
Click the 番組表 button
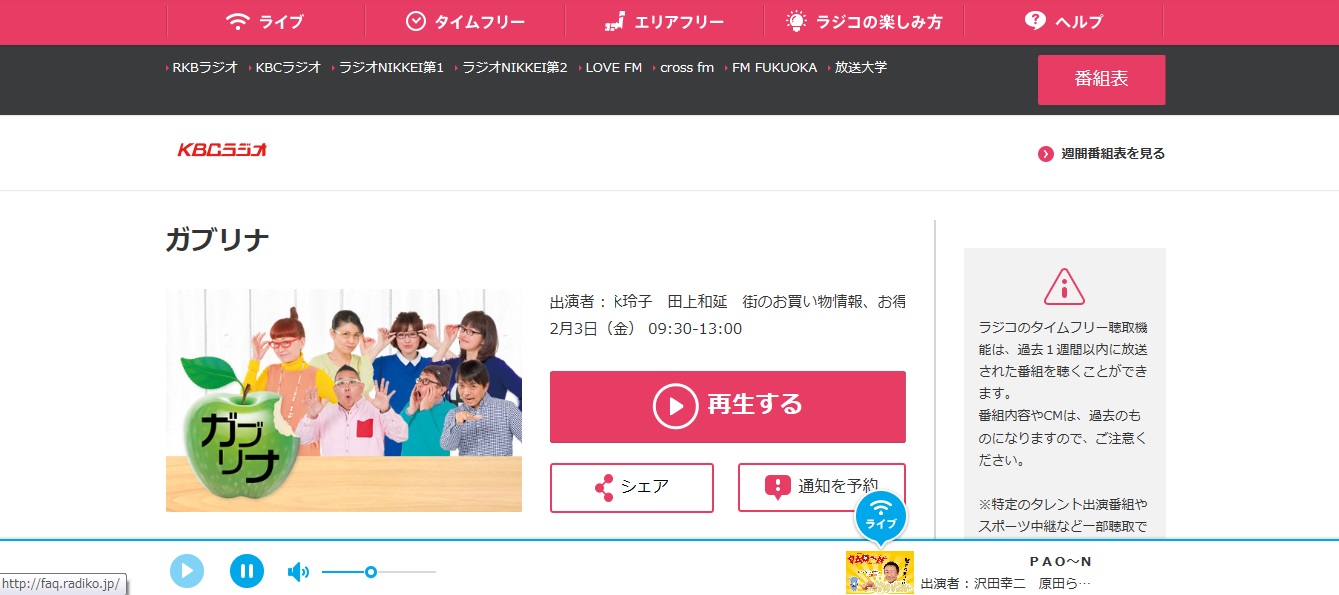pos(1101,79)
